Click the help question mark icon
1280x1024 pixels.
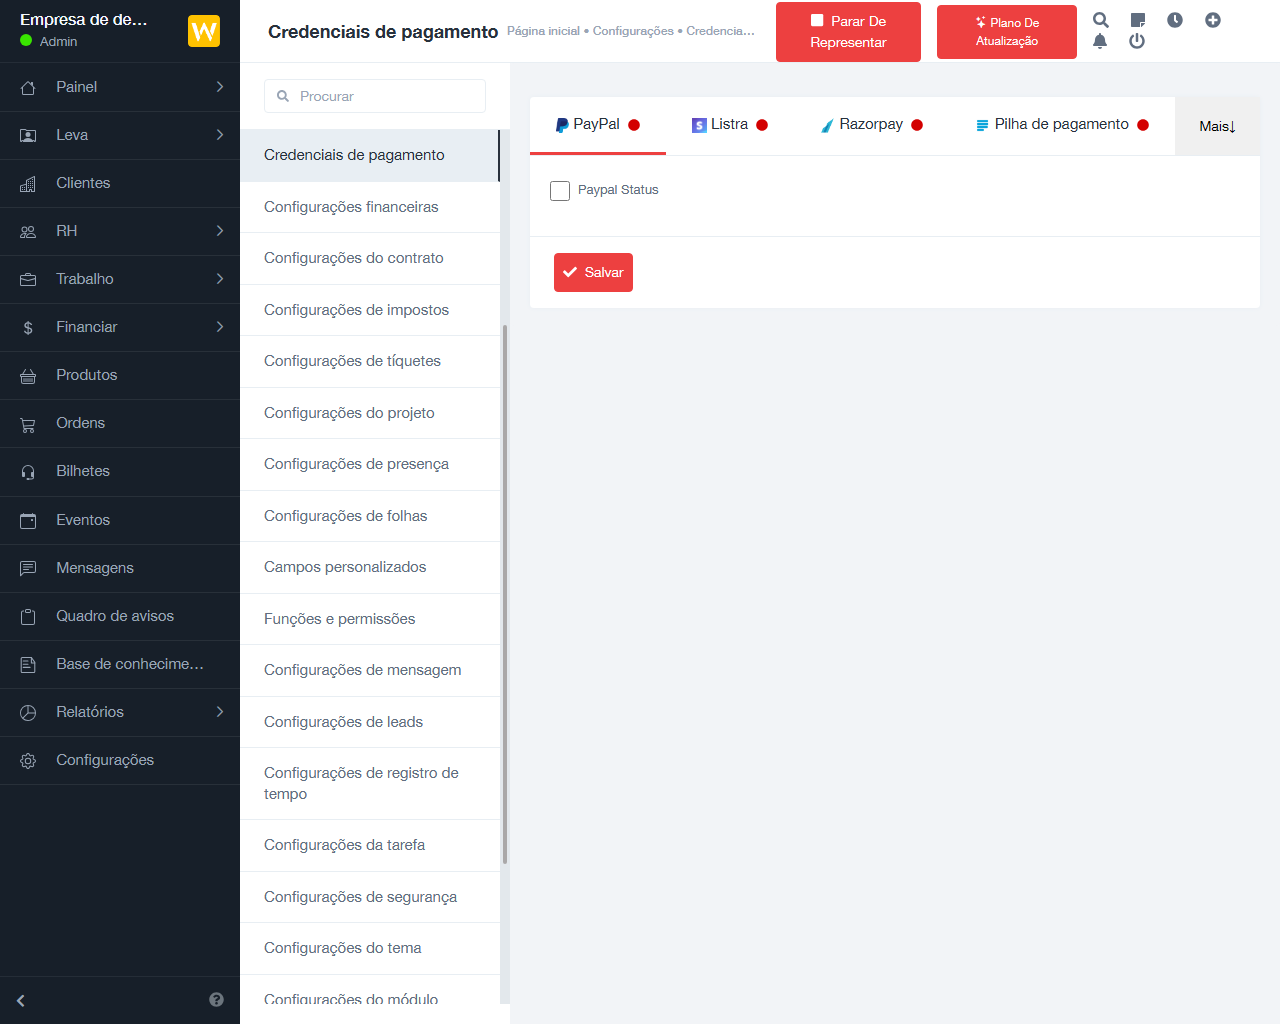click(216, 1000)
